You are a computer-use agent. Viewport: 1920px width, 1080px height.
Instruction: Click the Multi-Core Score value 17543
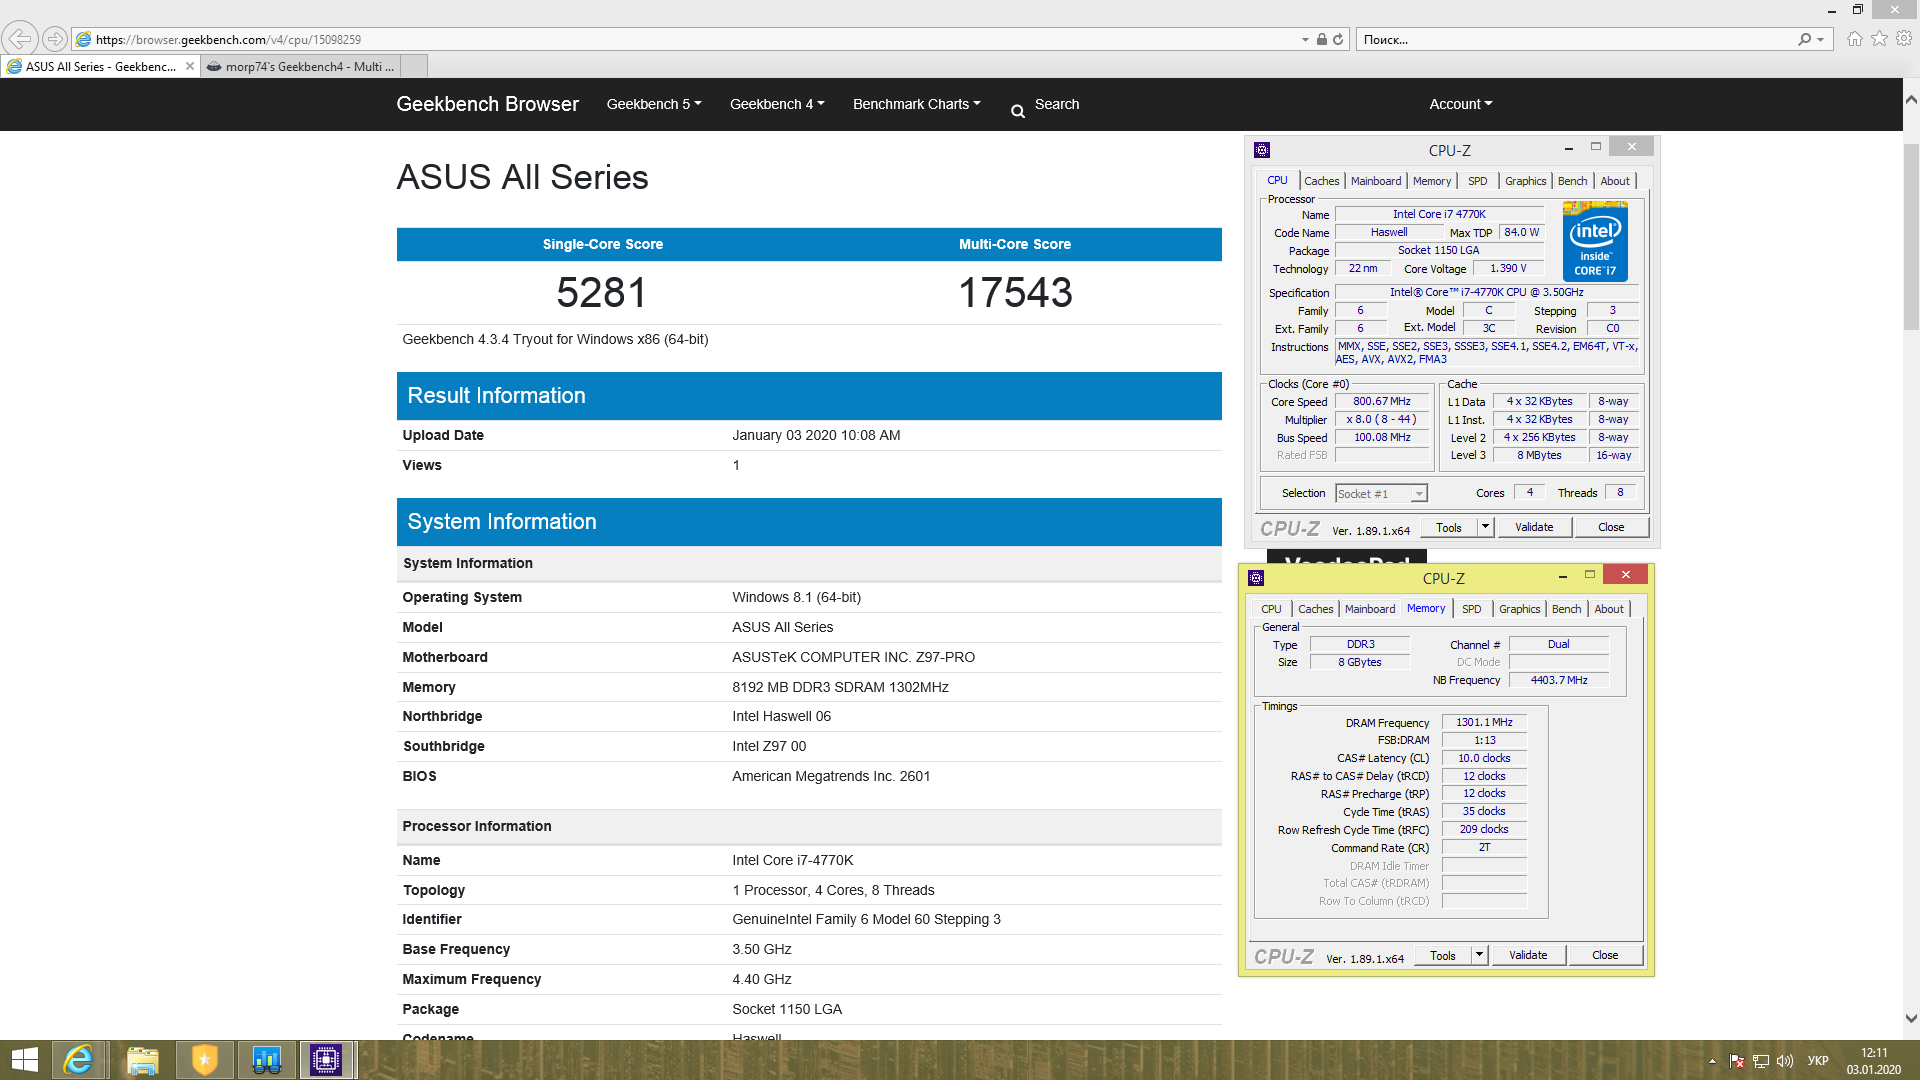[x=1015, y=293]
